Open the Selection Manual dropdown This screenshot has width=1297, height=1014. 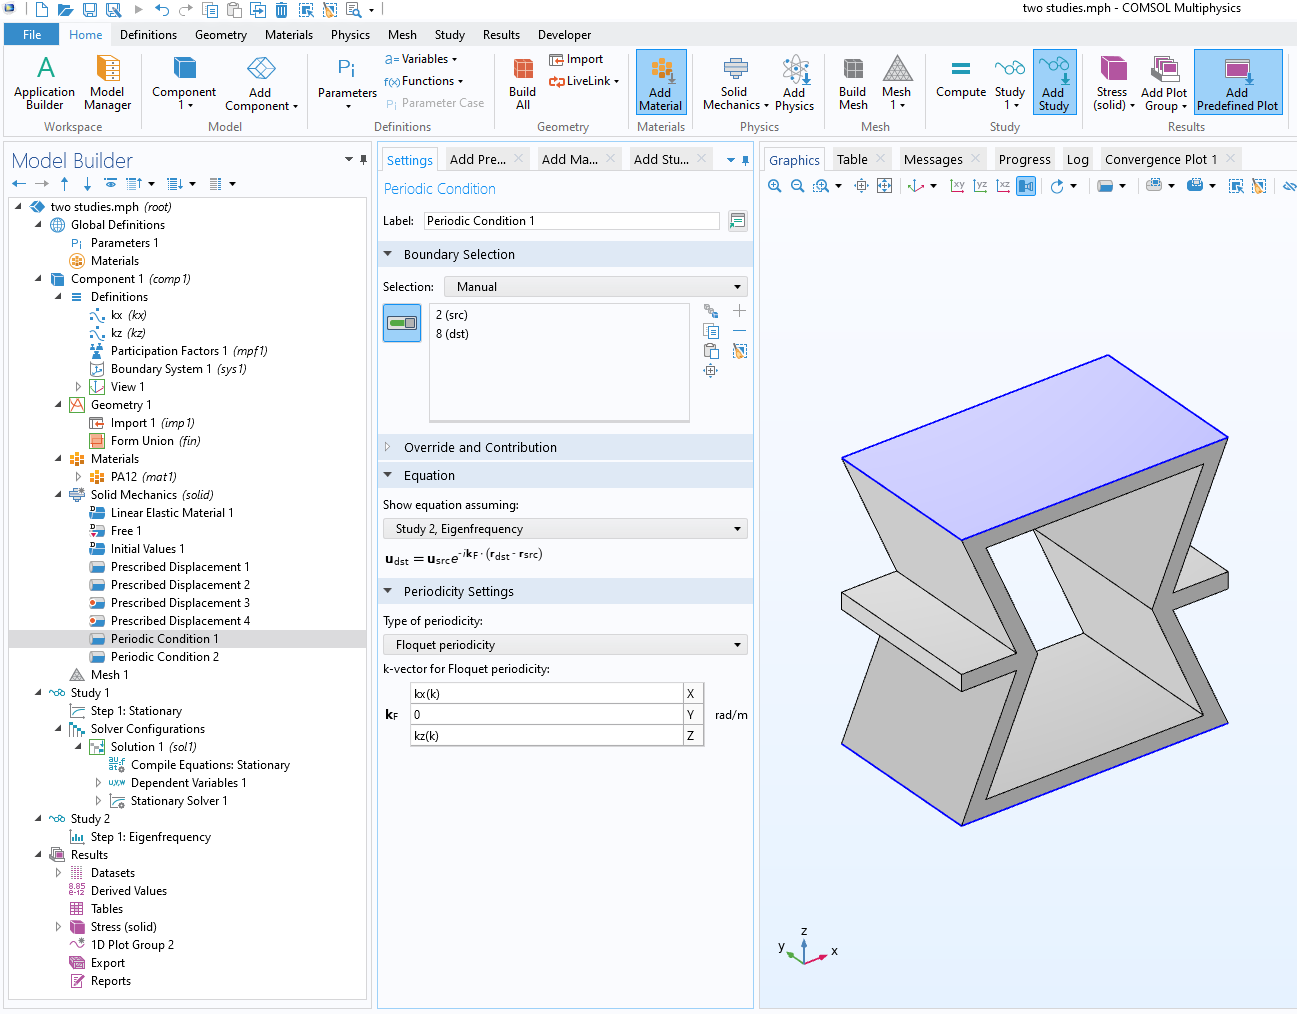(x=597, y=287)
